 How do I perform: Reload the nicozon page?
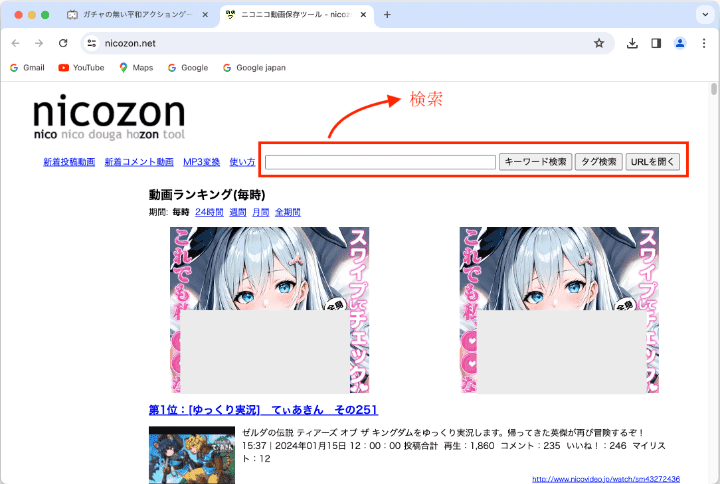pyautogui.click(x=63, y=43)
